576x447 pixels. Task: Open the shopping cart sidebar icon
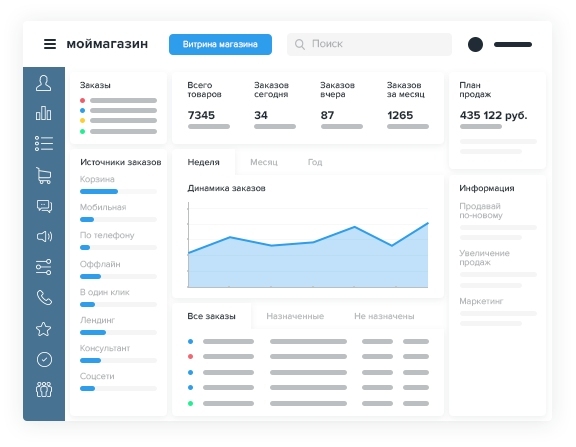click(x=44, y=175)
